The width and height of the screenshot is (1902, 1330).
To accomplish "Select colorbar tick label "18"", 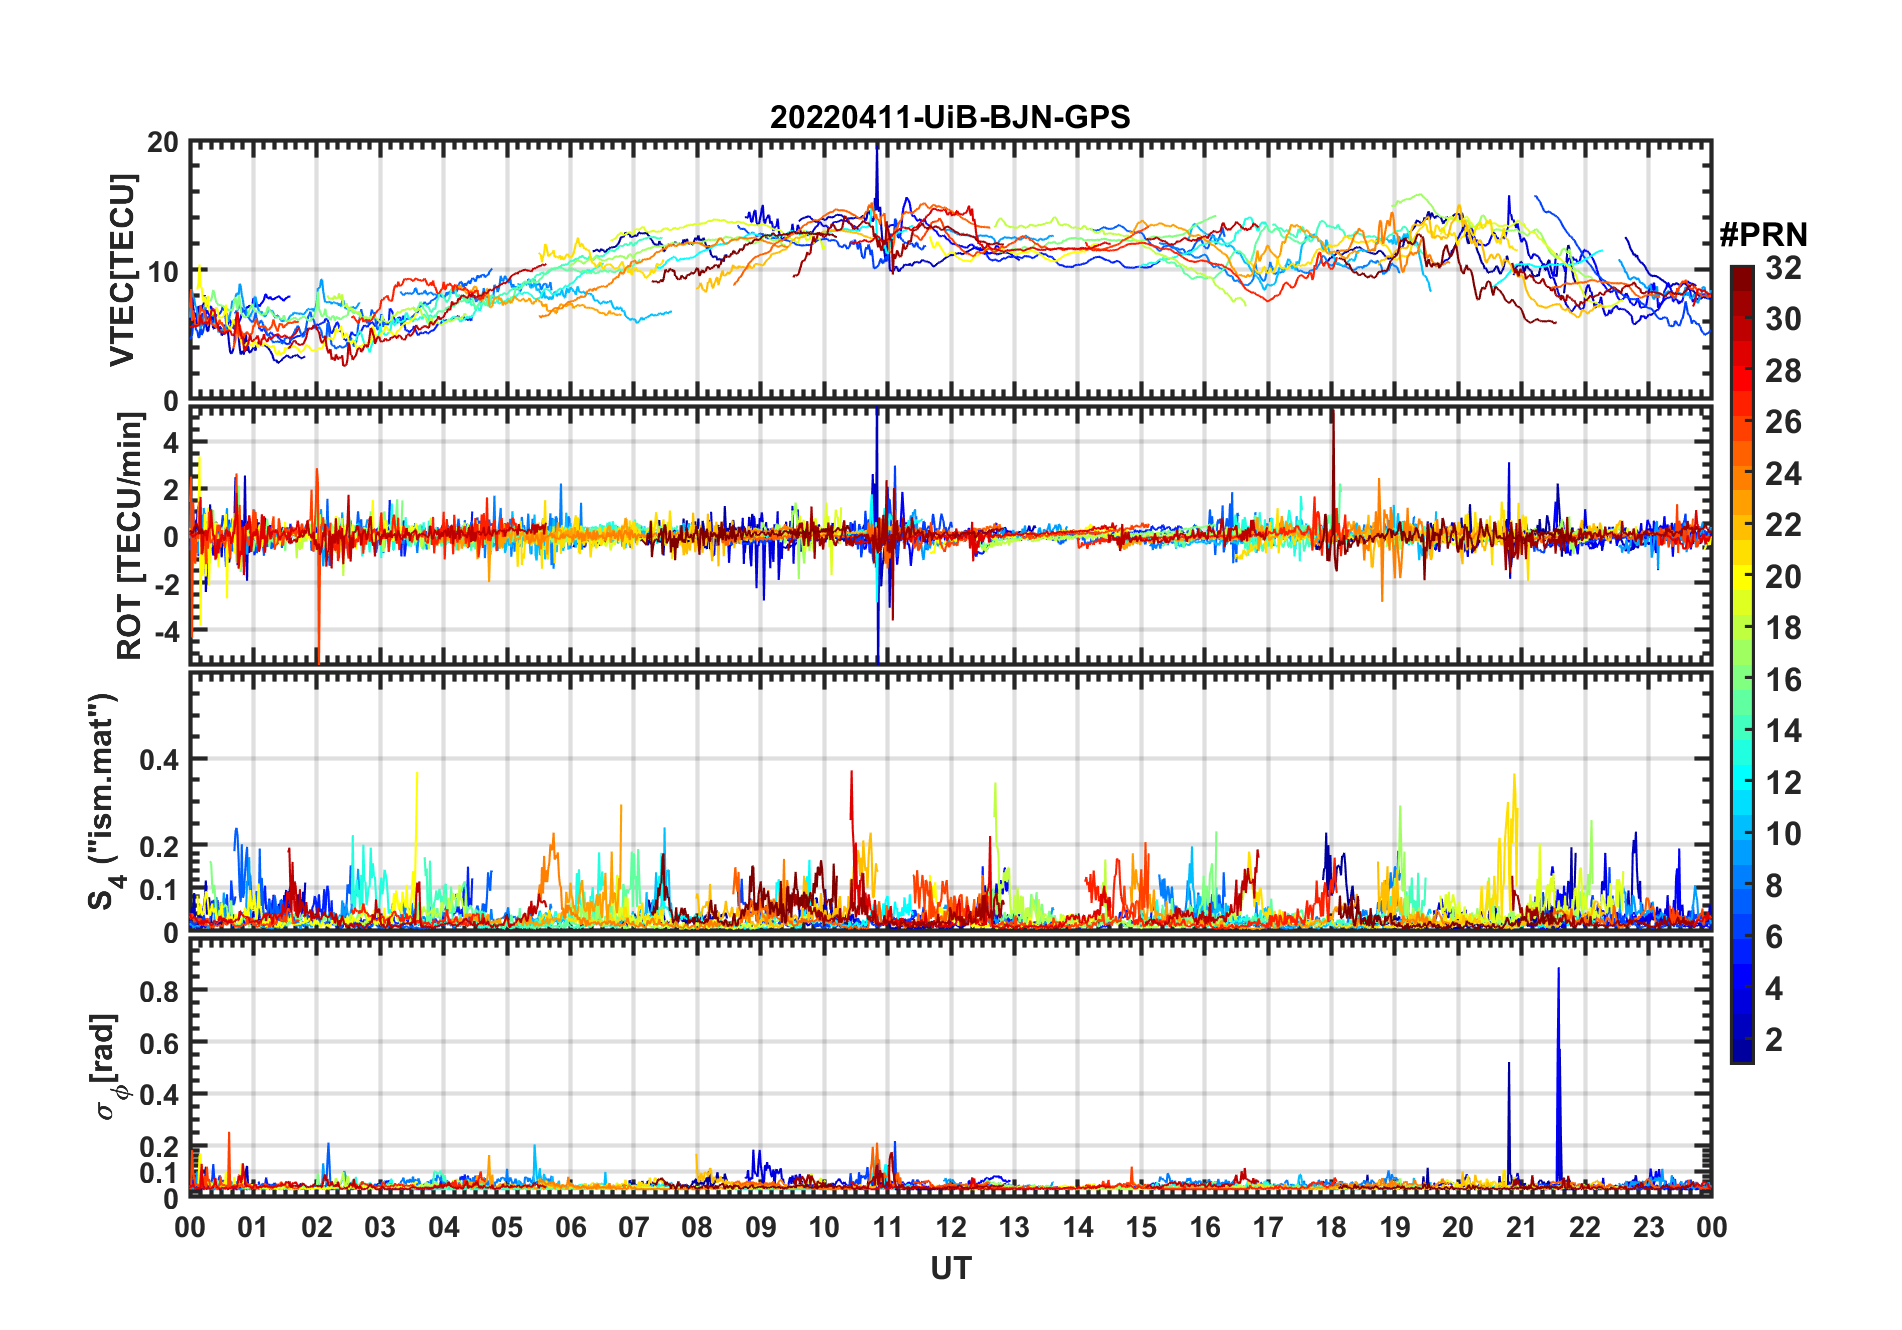I will pos(1783,628).
